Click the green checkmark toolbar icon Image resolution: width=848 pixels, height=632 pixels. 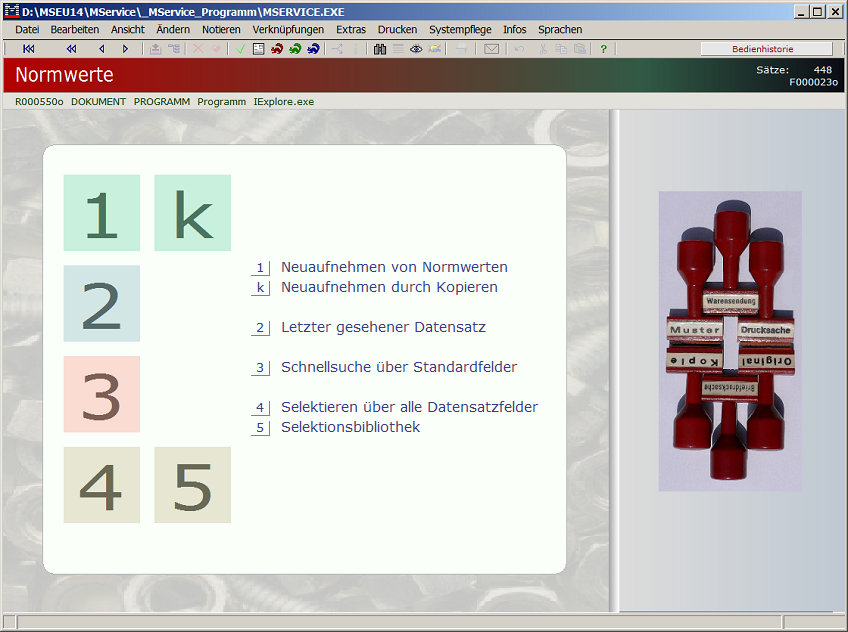pos(241,49)
